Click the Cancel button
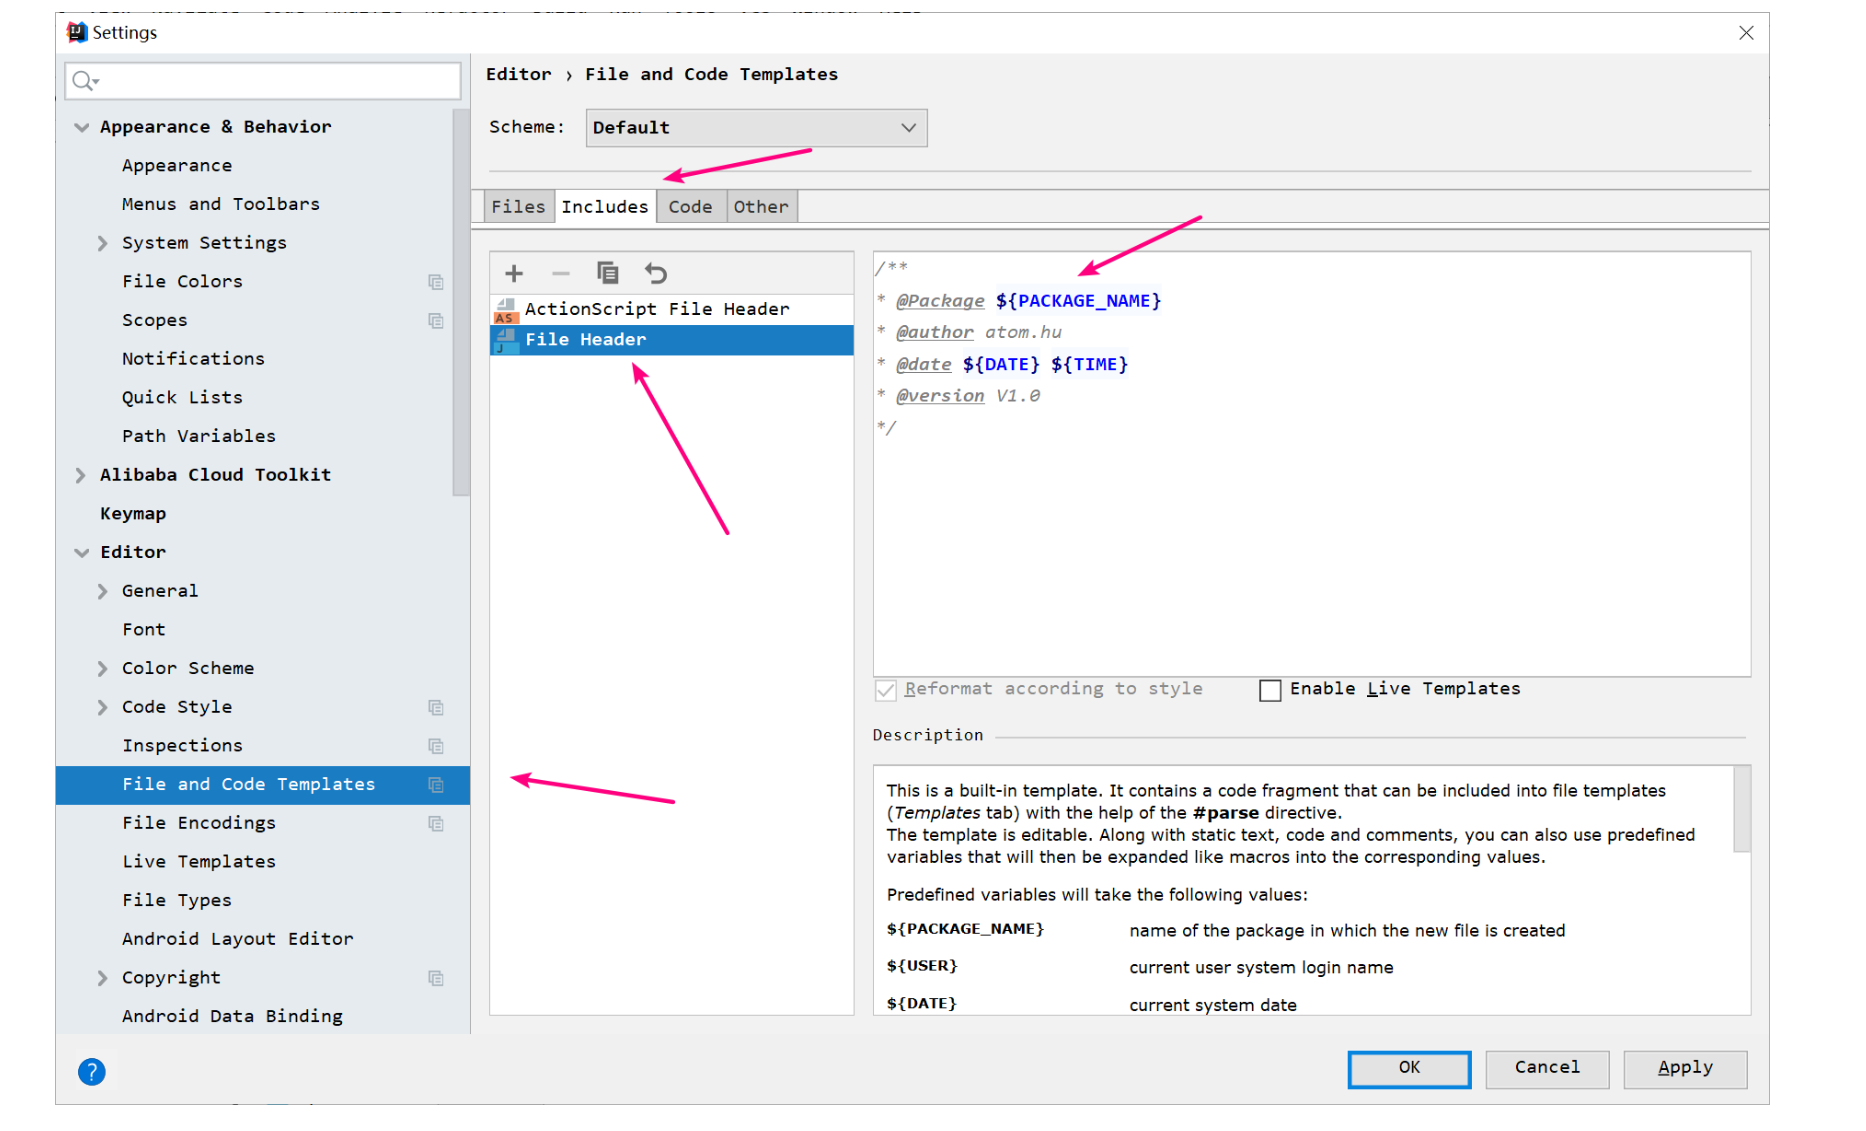This screenshot has width=1866, height=1131. [x=1547, y=1068]
